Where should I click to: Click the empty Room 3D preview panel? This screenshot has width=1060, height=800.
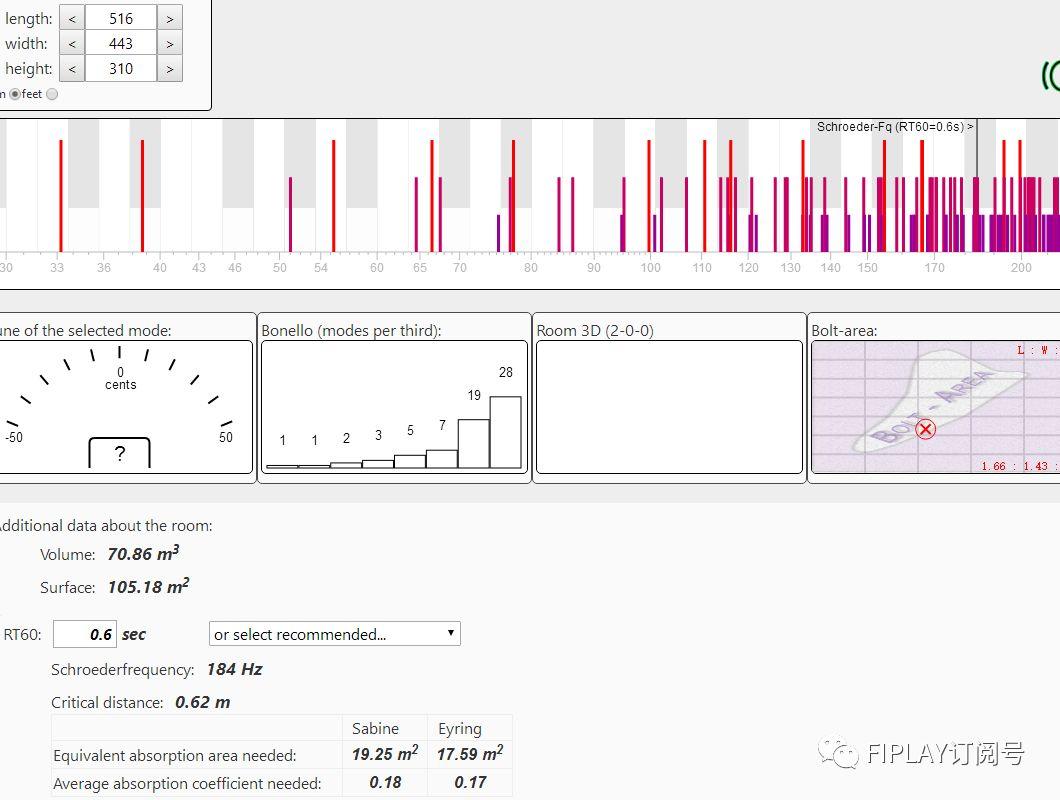[x=669, y=407]
